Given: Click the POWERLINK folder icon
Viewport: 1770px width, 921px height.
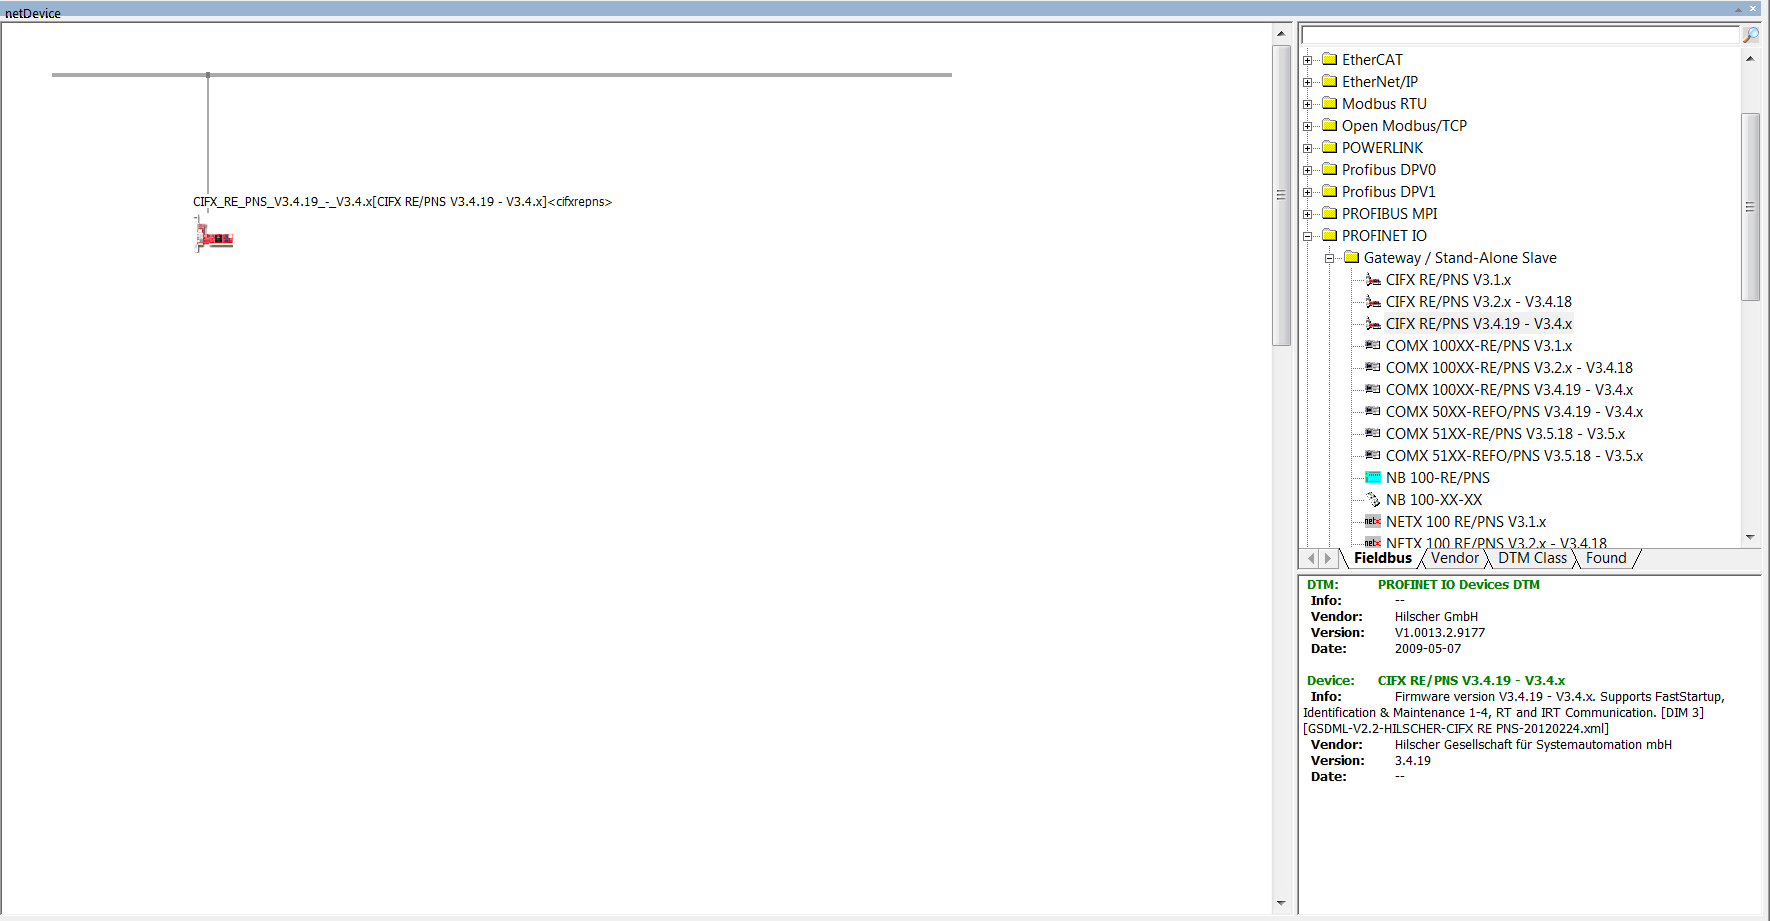Looking at the screenshot, I should tap(1330, 147).
